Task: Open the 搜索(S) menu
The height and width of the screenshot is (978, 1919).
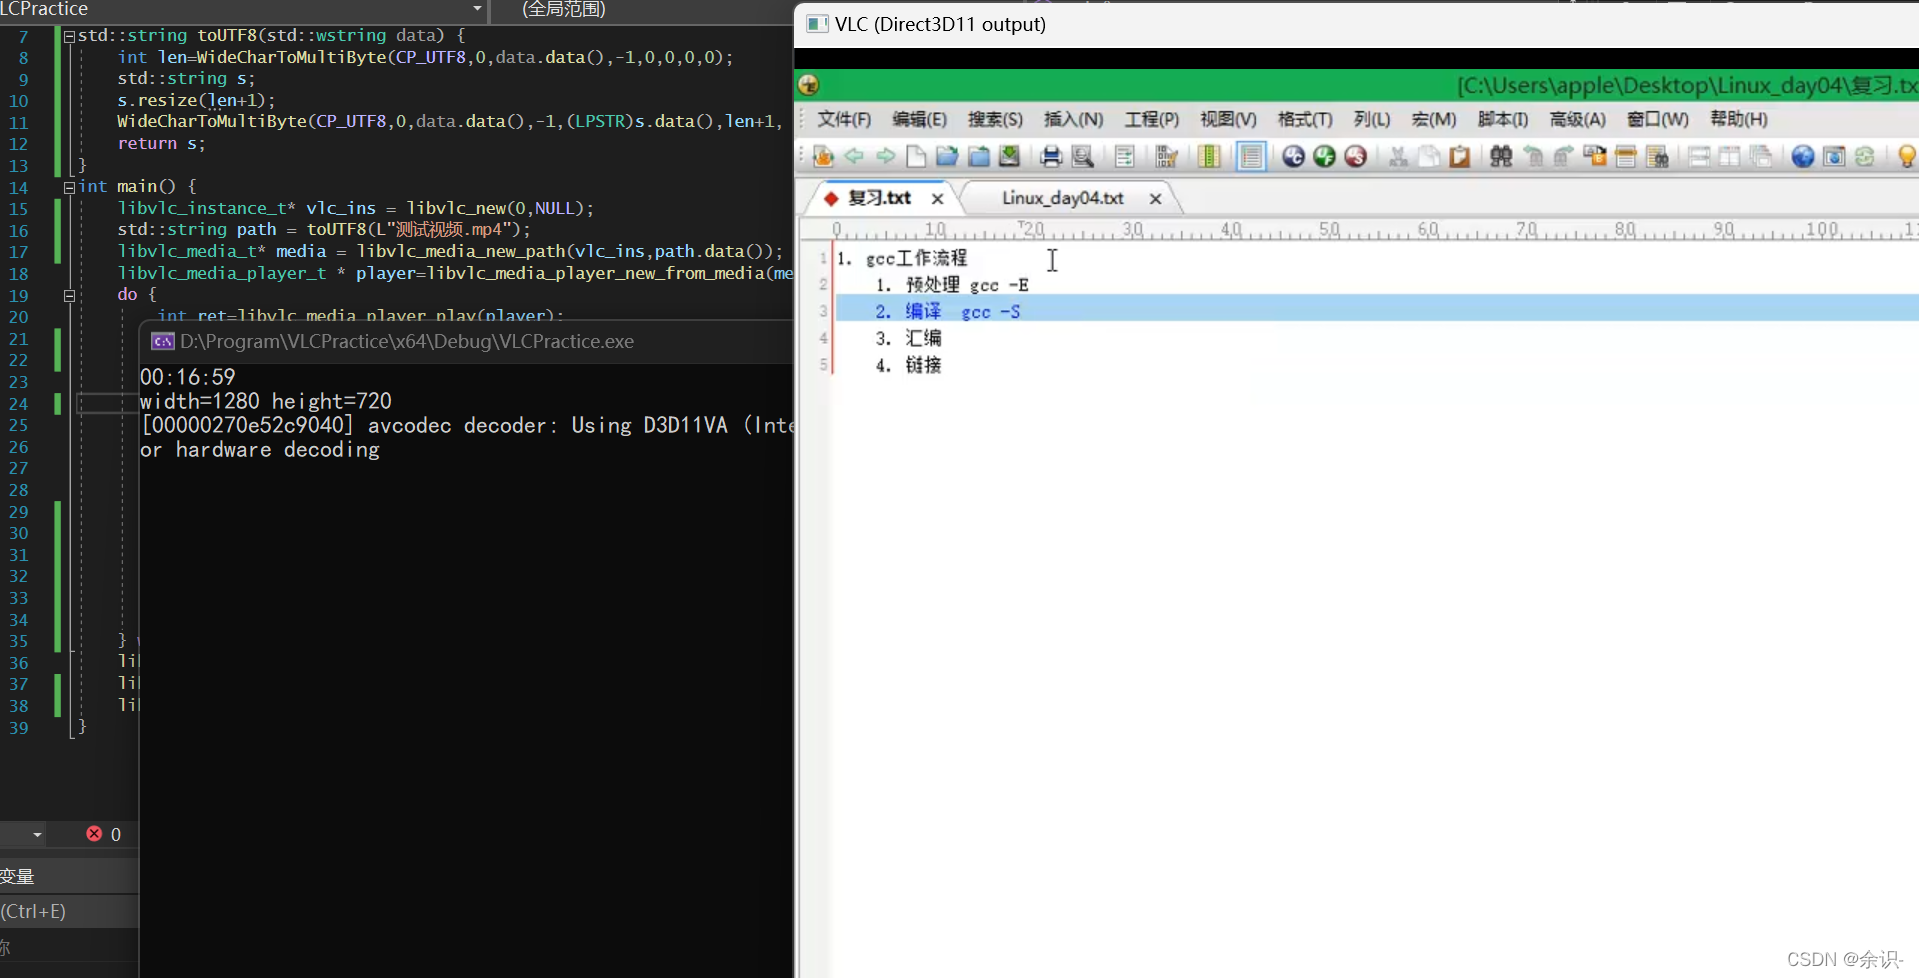Action: (x=995, y=120)
